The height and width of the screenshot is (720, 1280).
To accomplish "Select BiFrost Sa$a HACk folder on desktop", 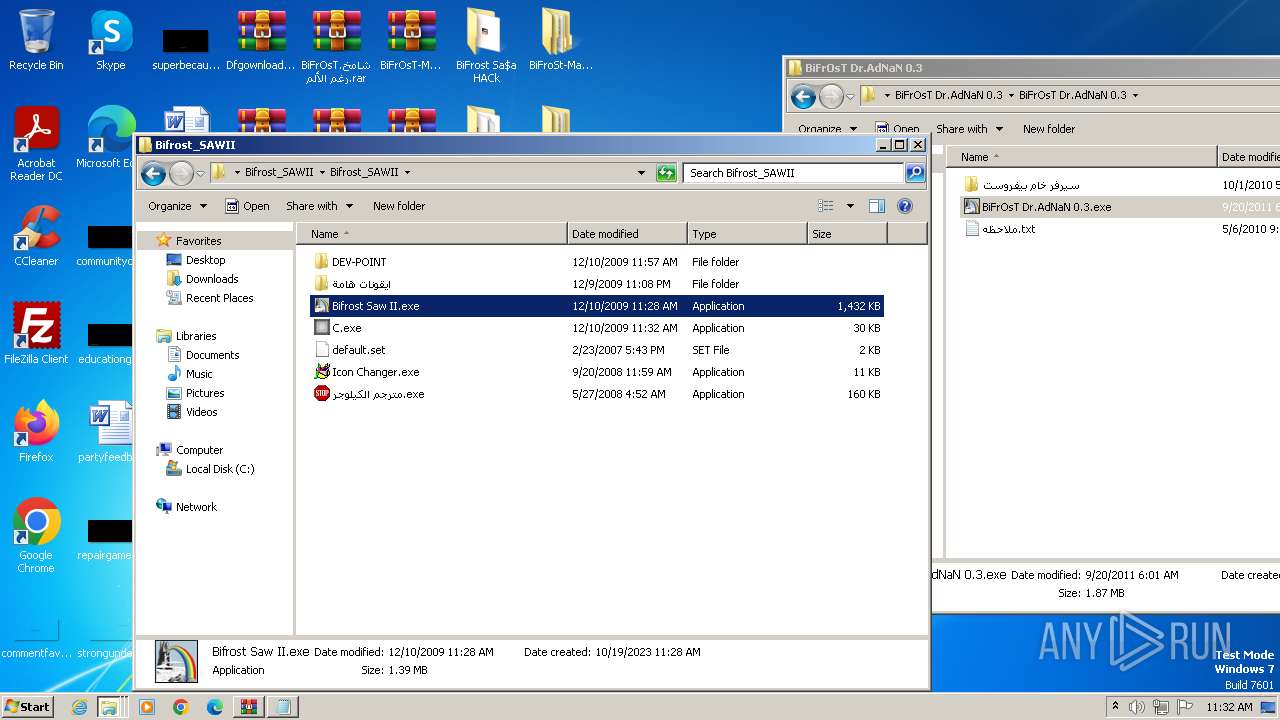I will coord(486,46).
